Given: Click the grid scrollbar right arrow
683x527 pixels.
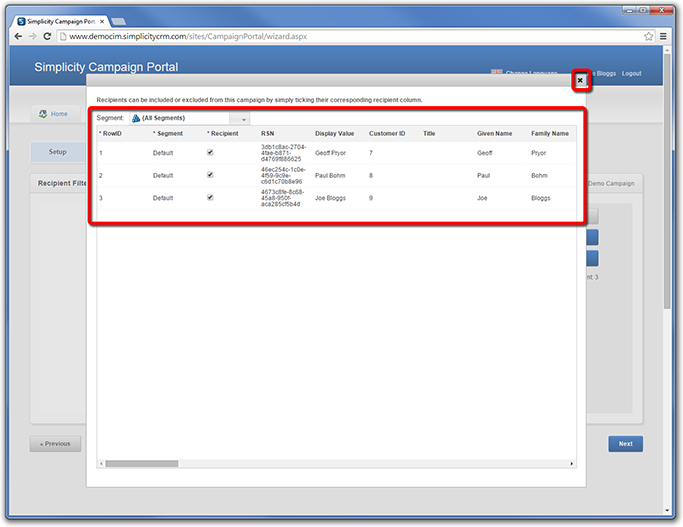Looking at the screenshot, I should coord(571,464).
